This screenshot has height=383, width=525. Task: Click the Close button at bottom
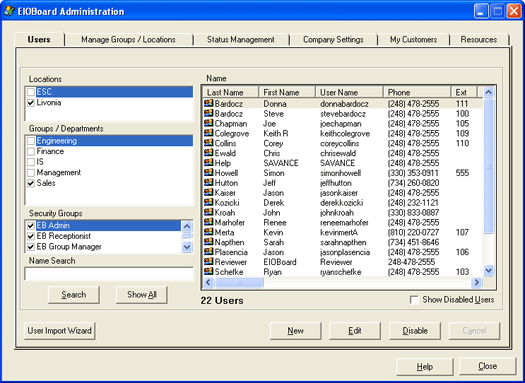[x=488, y=366]
